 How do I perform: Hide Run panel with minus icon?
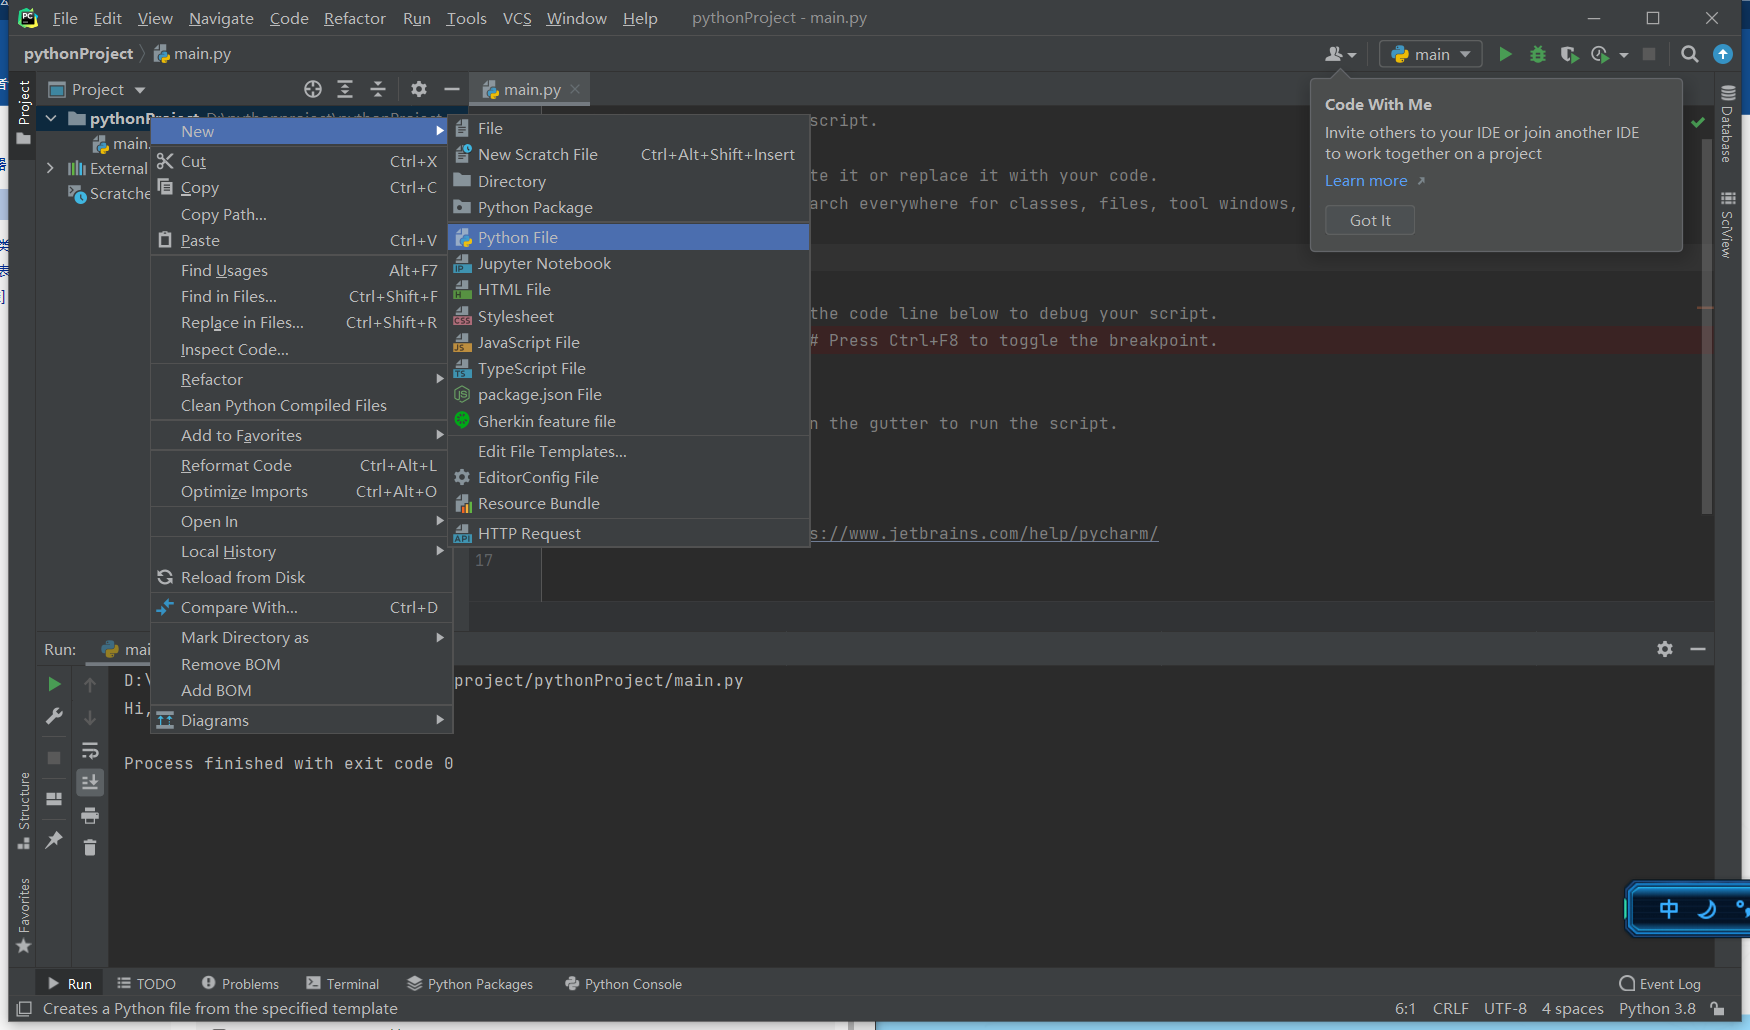pos(1698,649)
